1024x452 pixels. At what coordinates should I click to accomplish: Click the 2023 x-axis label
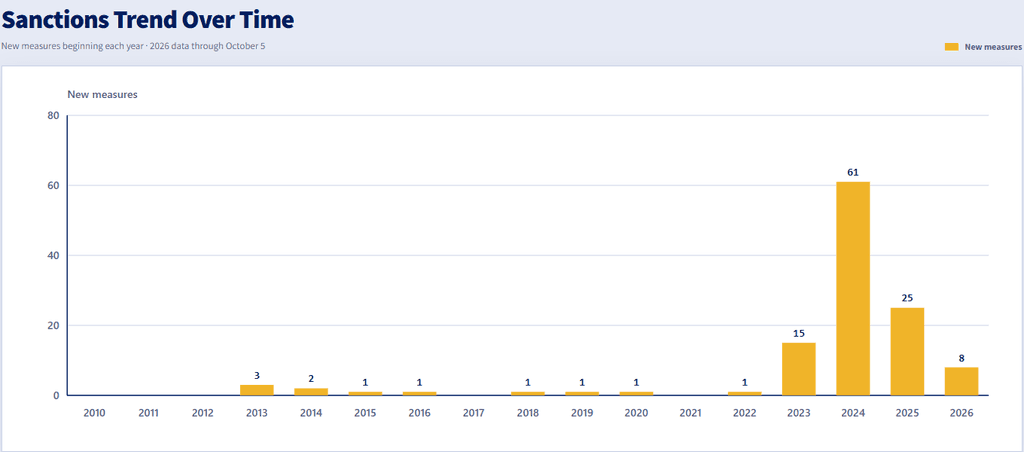[799, 413]
